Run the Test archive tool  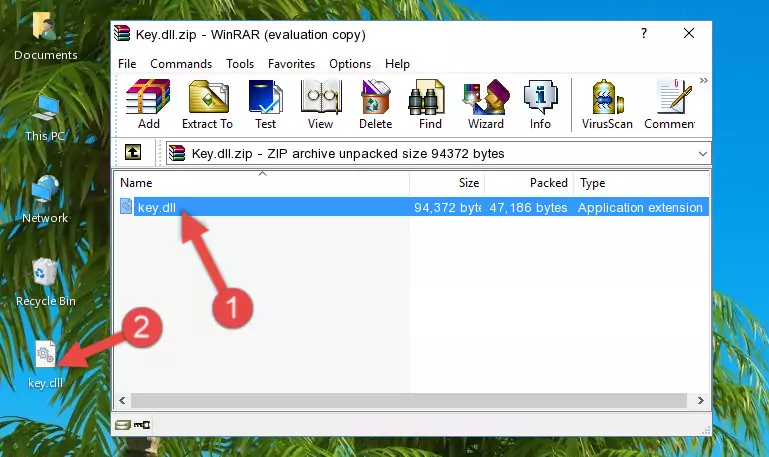tap(265, 105)
